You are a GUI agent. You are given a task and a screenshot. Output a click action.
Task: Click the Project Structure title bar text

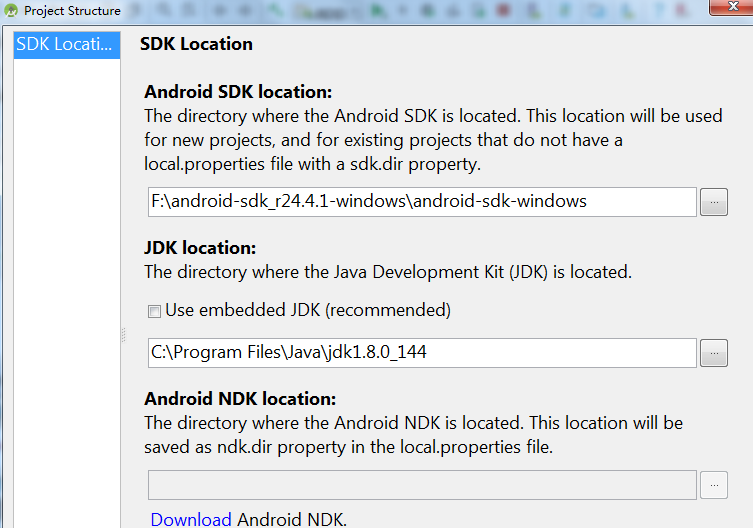(x=72, y=11)
